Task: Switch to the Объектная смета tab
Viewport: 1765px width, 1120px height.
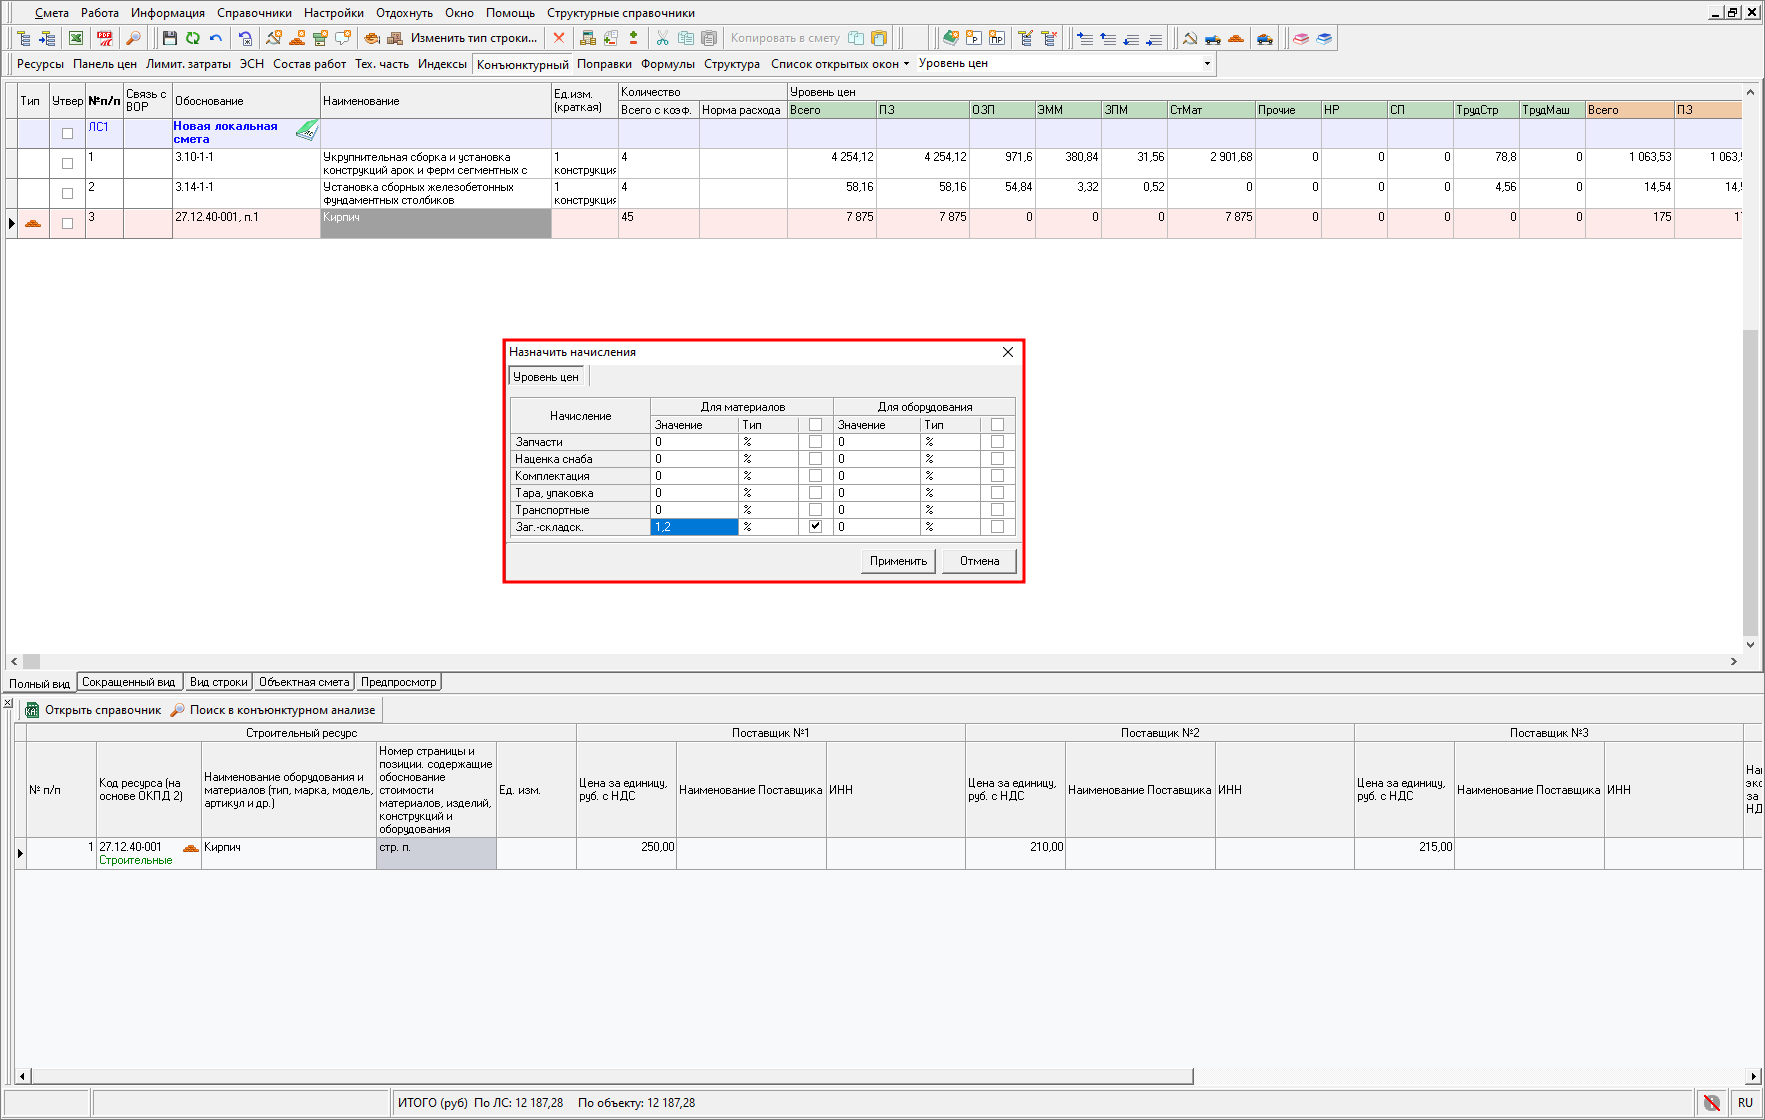Action: click(x=304, y=682)
